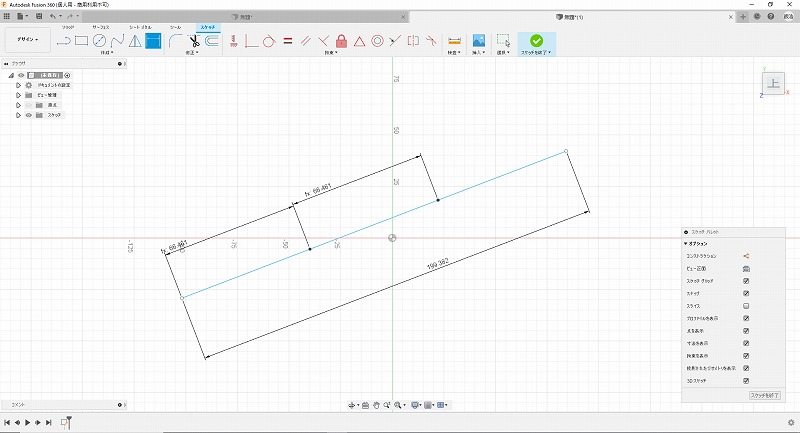The image size is (800, 433).
Task: Click the Insert image icon
Action: tap(479, 41)
